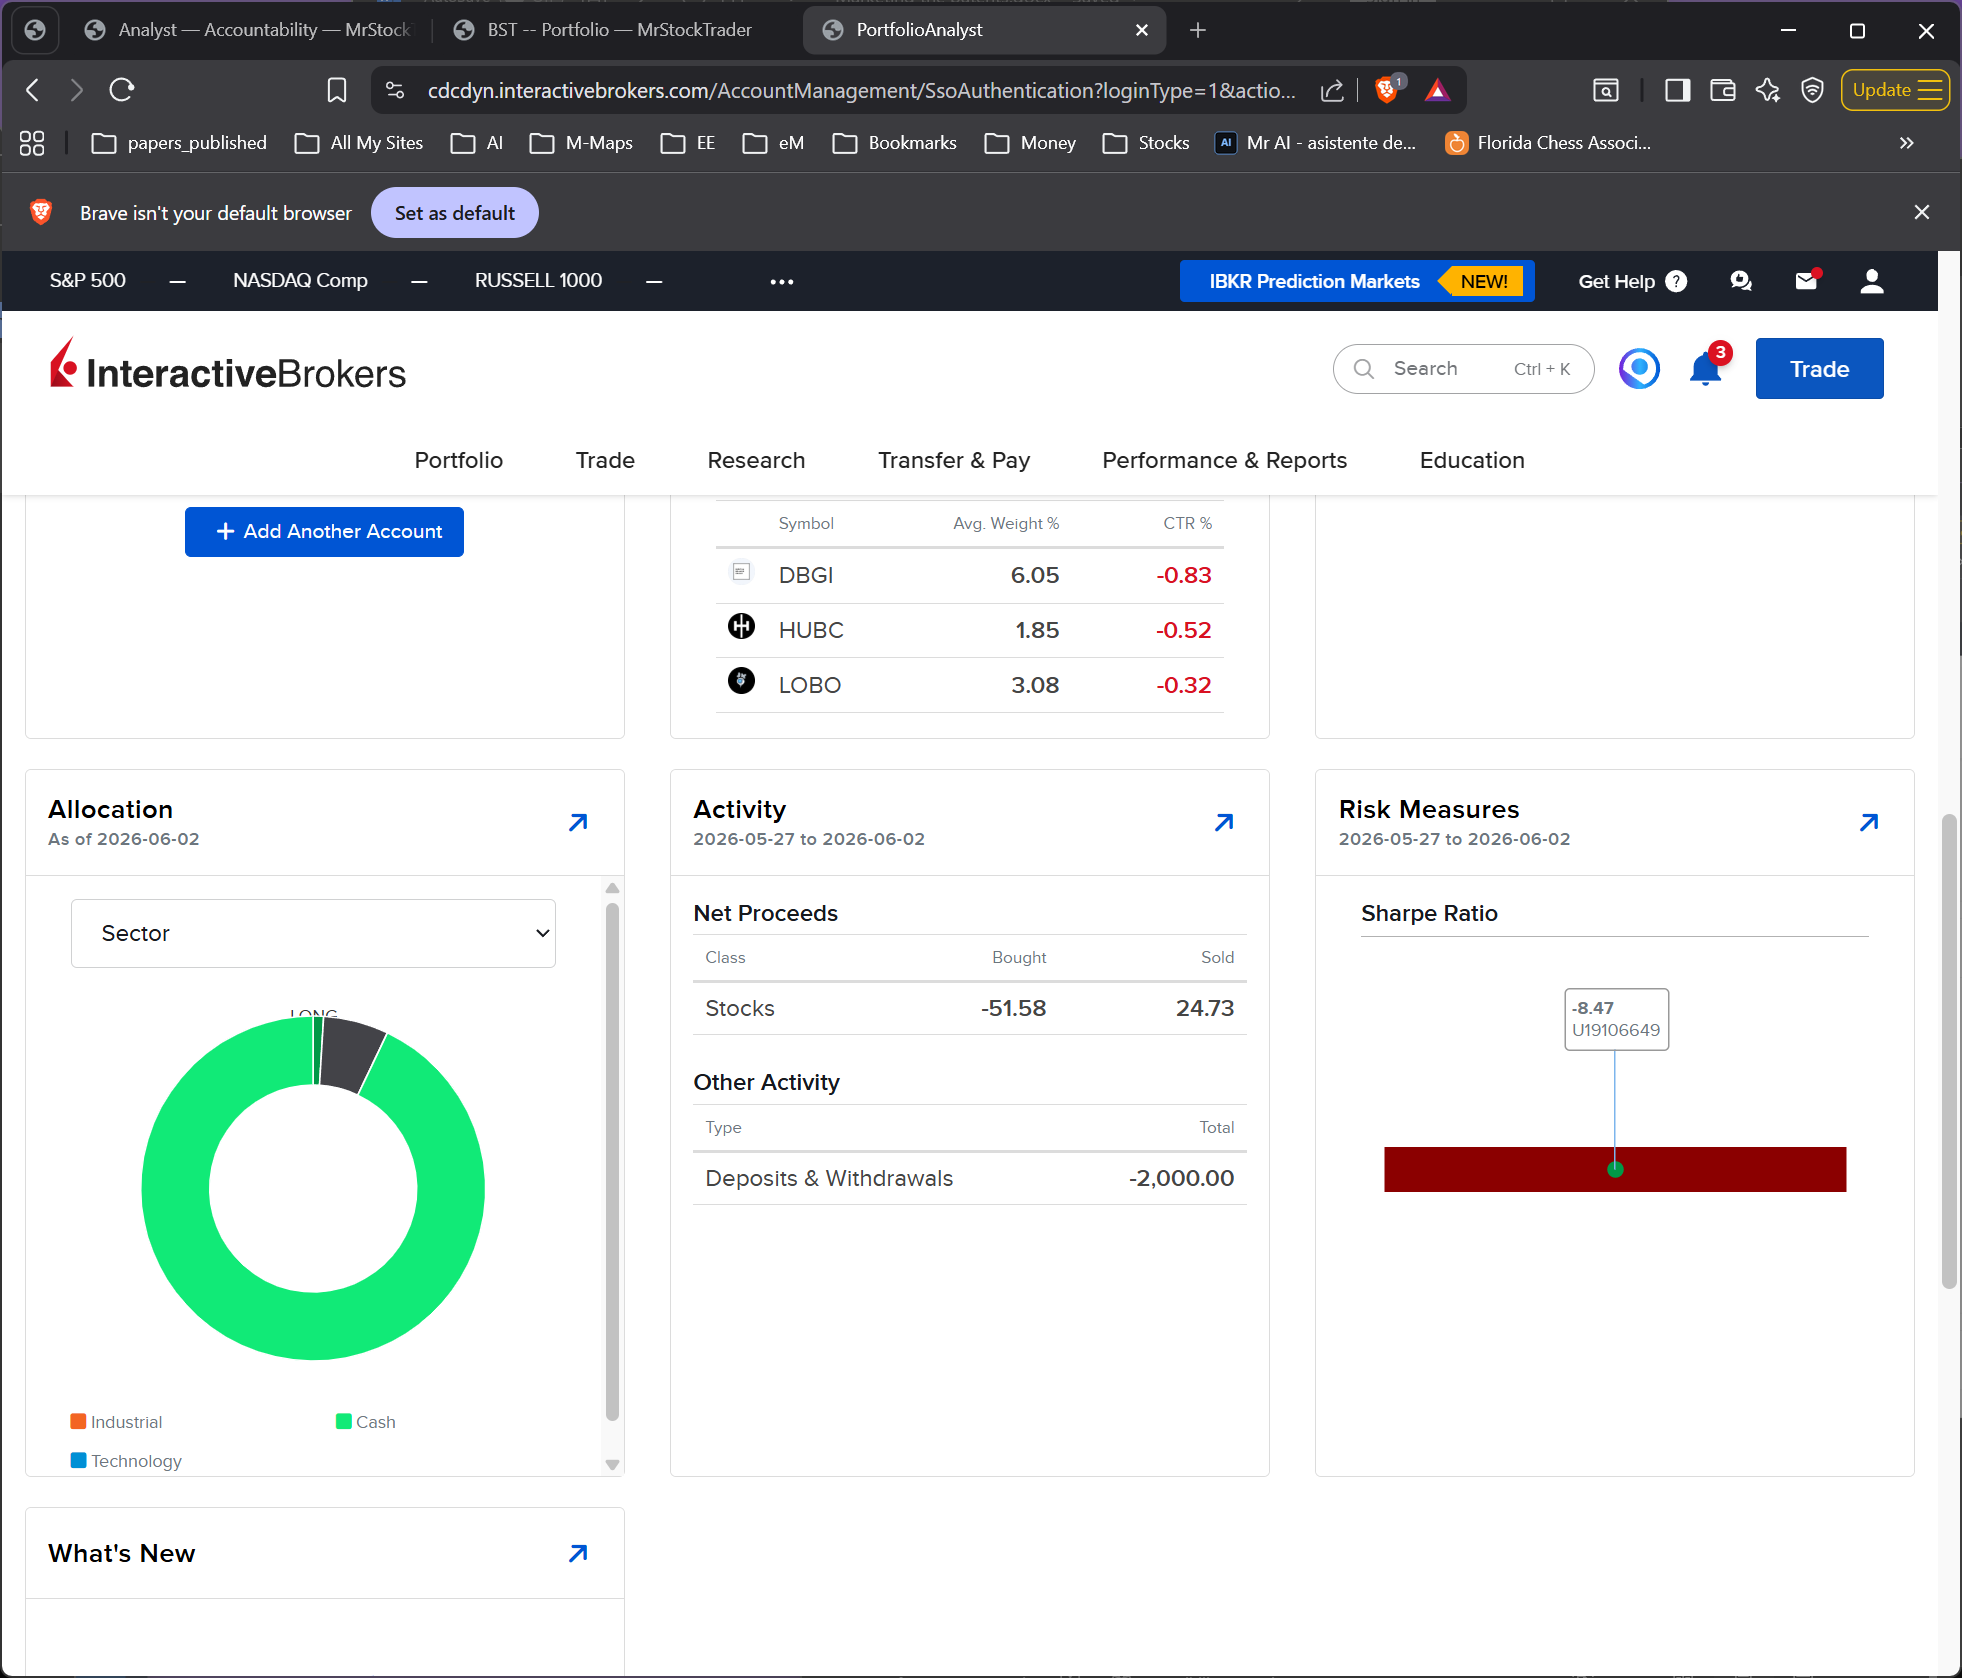The image size is (1962, 1678).
Task: Open the Get Help question mark
Action: [1676, 281]
